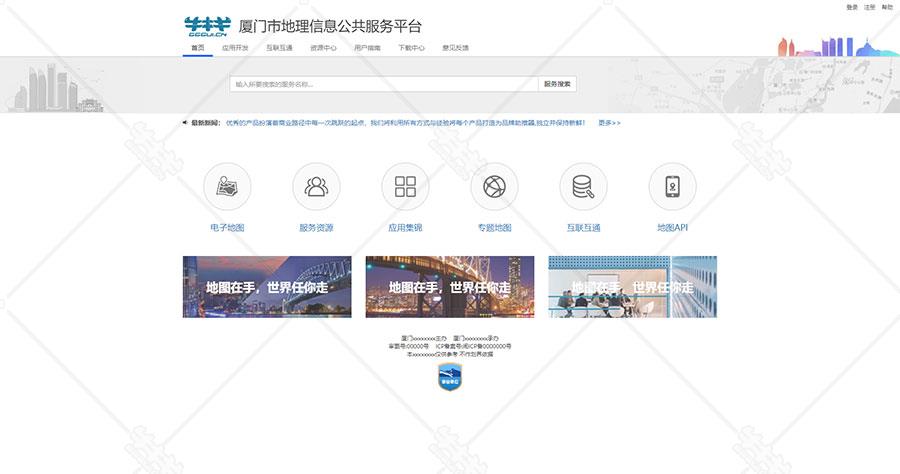Click the platform logo beside the title

207,26
